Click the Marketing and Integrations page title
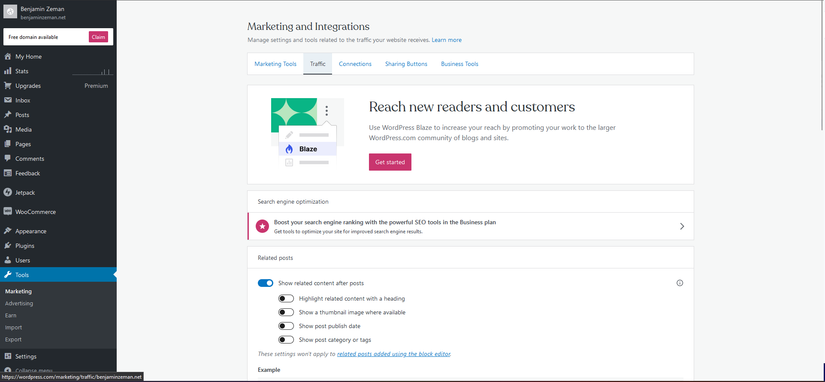The image size is (825, 382). pos(308,26)
